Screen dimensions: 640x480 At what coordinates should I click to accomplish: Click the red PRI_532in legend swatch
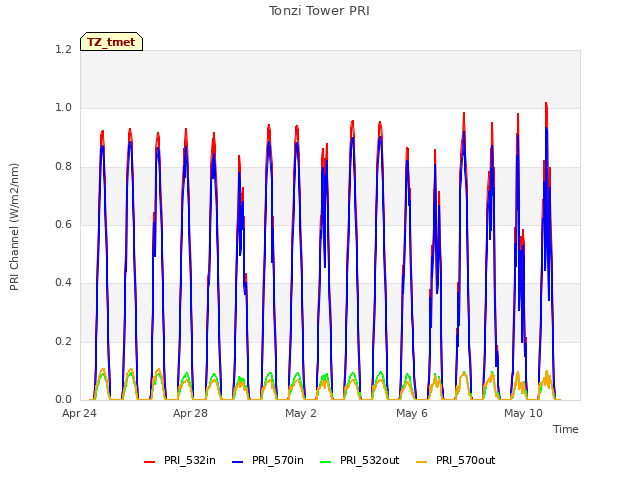tap(149, 462)
